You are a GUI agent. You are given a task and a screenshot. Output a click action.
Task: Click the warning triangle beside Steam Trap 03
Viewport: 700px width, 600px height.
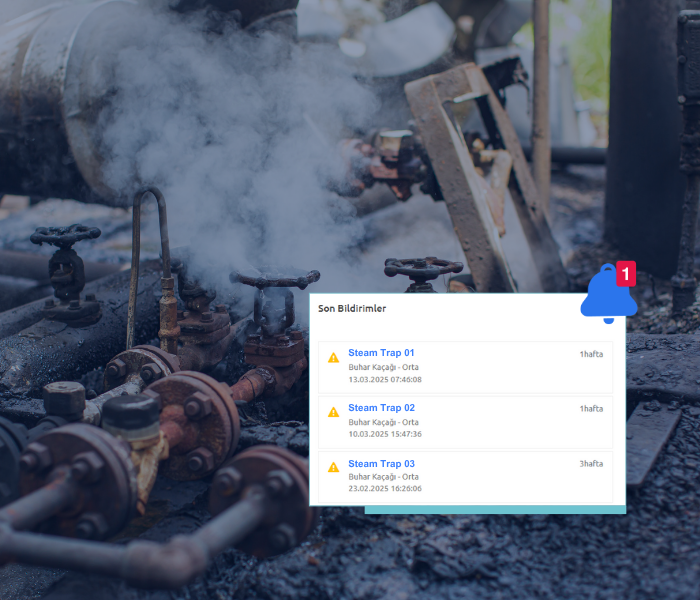tap(334, 467)
